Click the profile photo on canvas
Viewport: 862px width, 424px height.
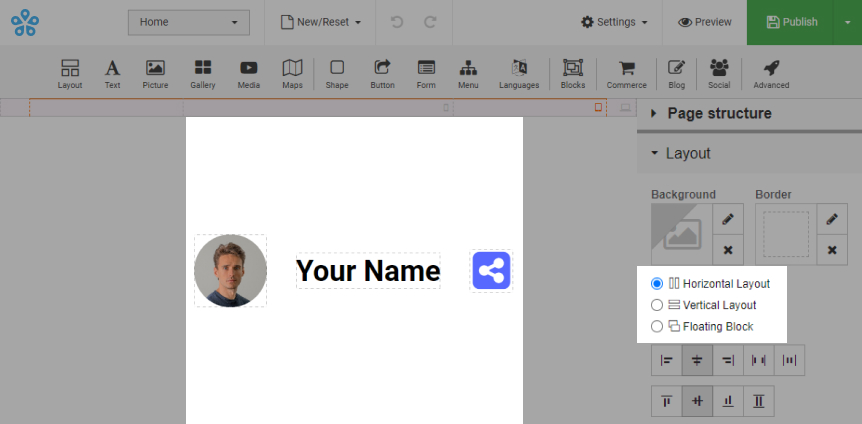point(230,271)
